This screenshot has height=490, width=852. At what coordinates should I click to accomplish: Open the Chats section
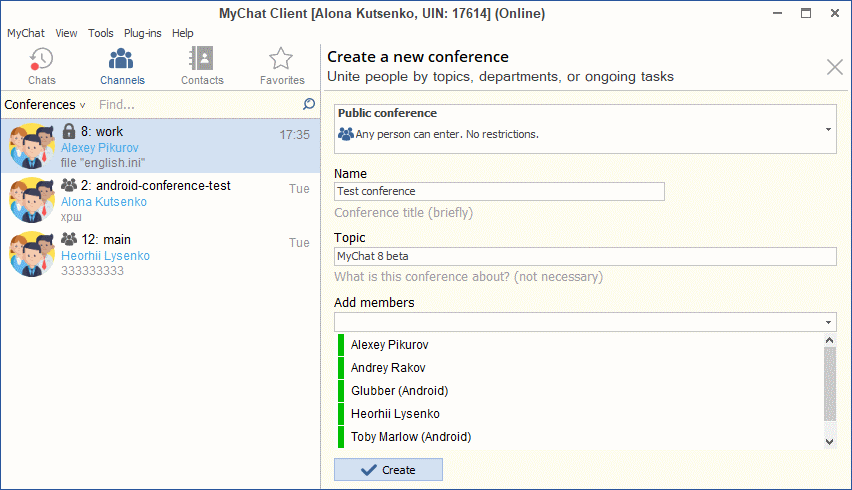41,66
